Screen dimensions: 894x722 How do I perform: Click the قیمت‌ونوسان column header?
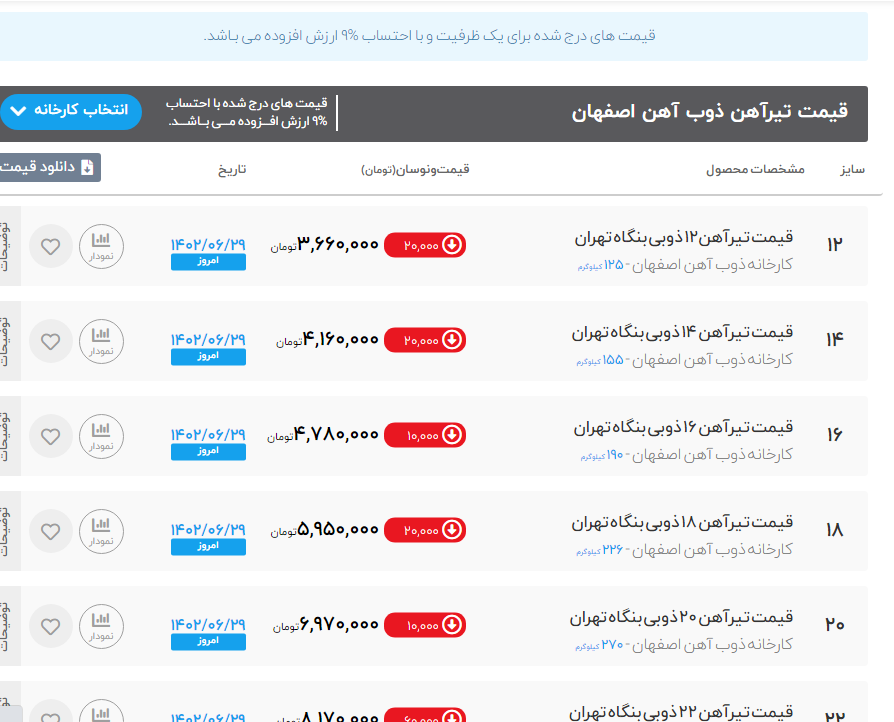[x=415, y=170]
